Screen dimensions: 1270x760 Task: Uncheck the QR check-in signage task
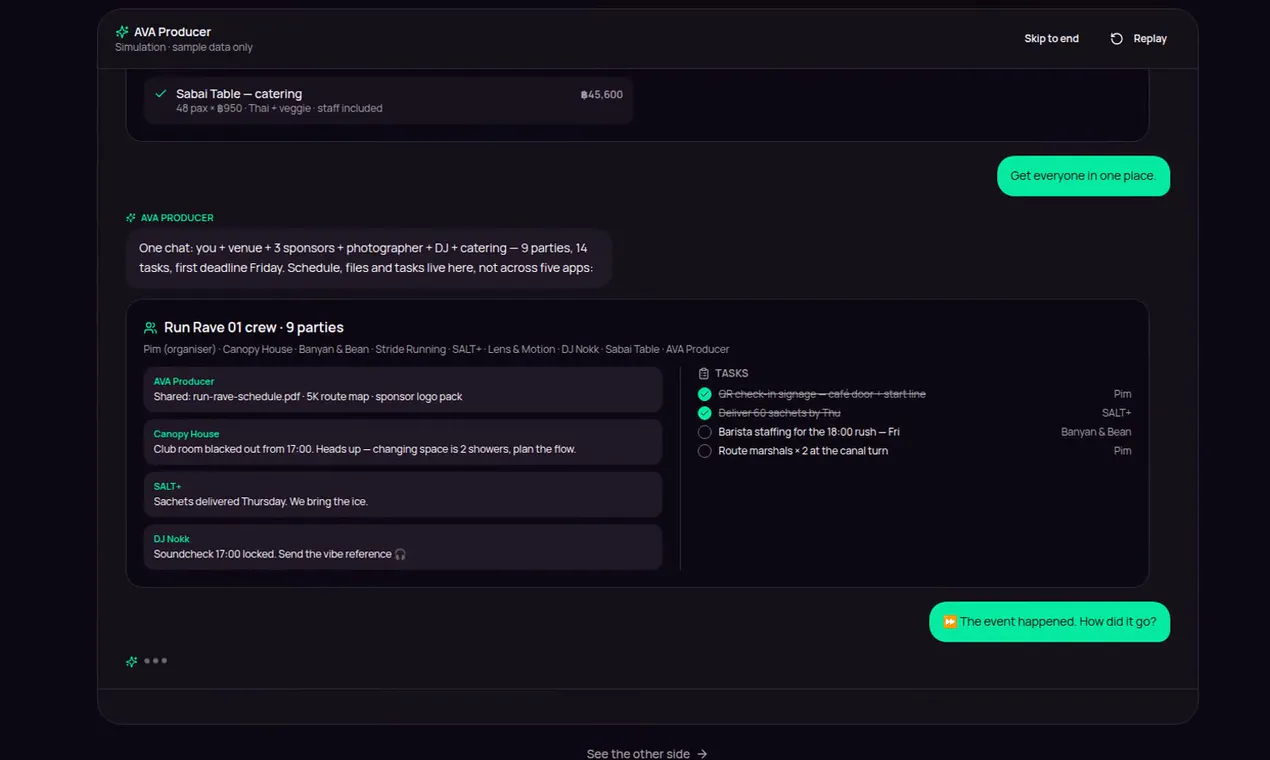[x=705, y=394]
